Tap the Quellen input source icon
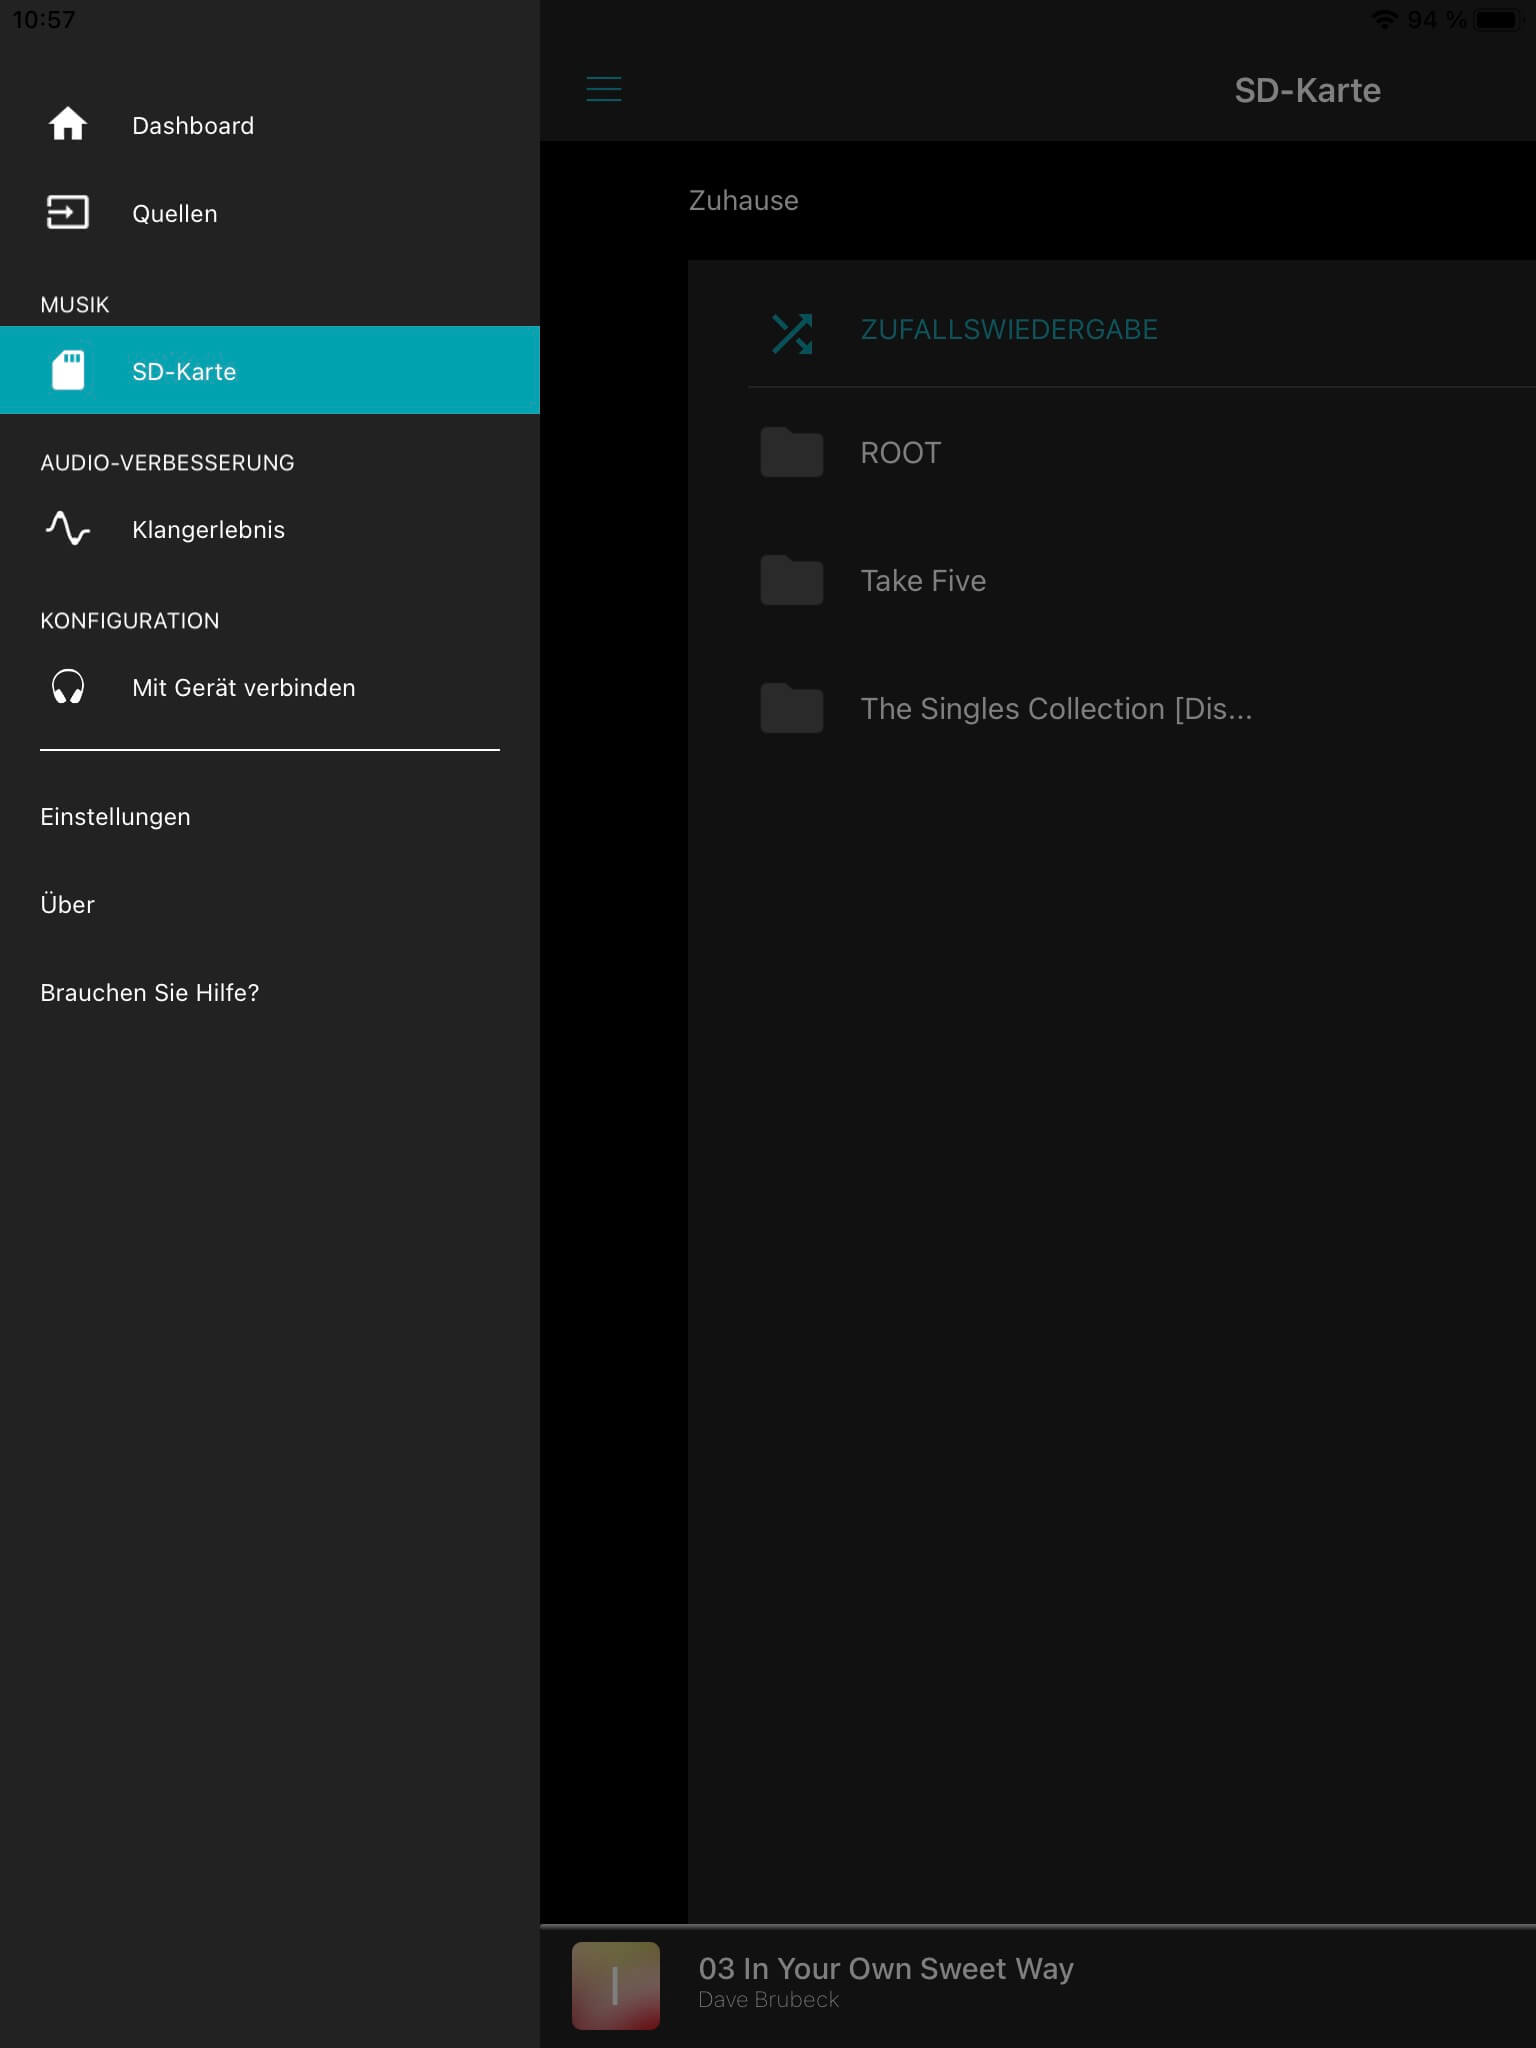Image resolution: width=1536 pixels, height=2048 pixels. point(68,213)
